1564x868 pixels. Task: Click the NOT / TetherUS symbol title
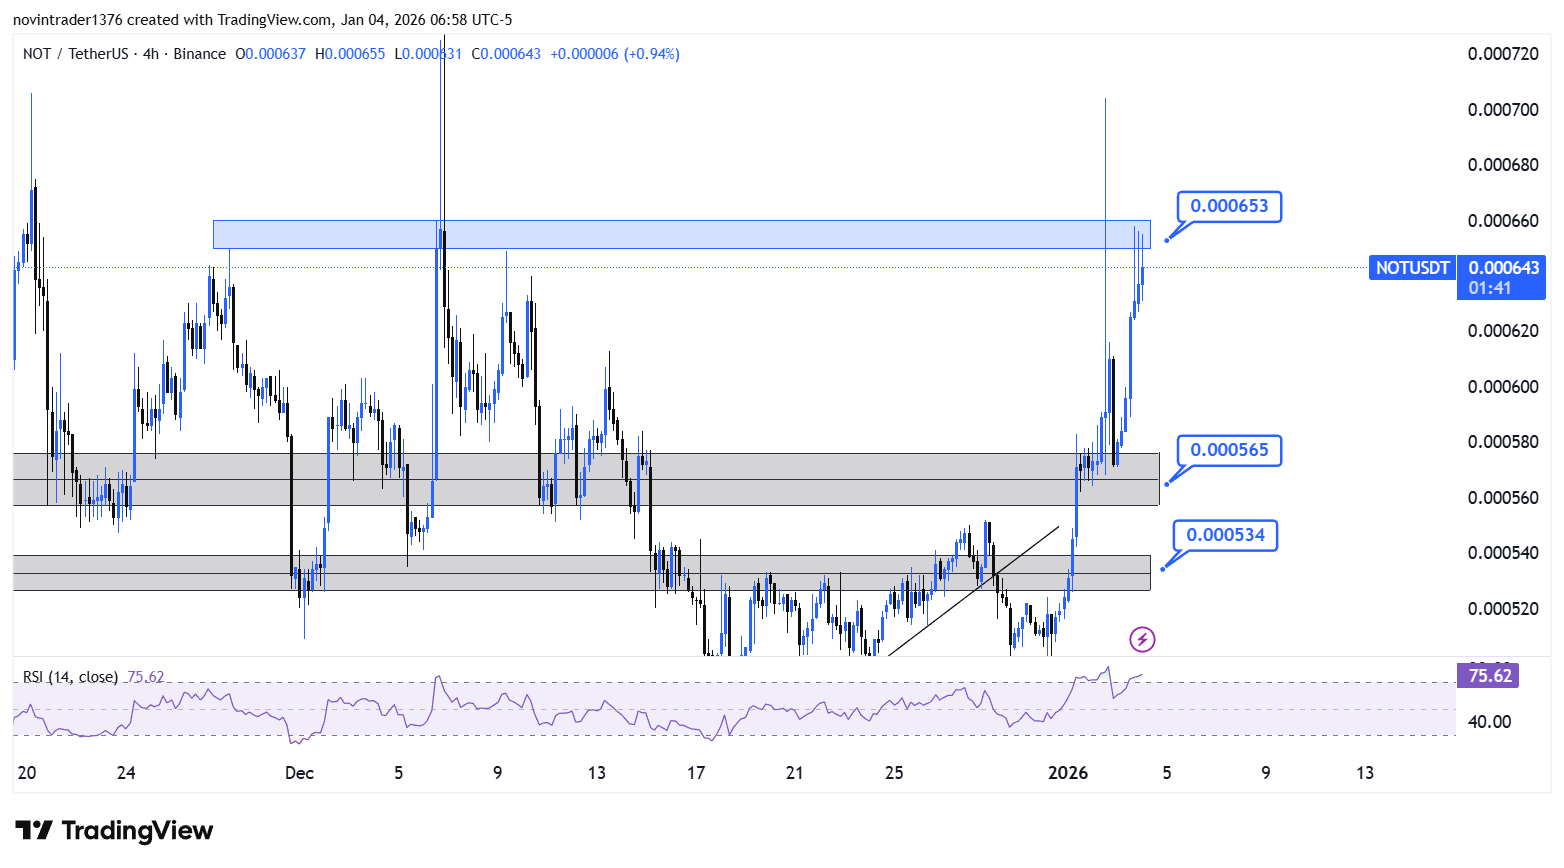76,54
